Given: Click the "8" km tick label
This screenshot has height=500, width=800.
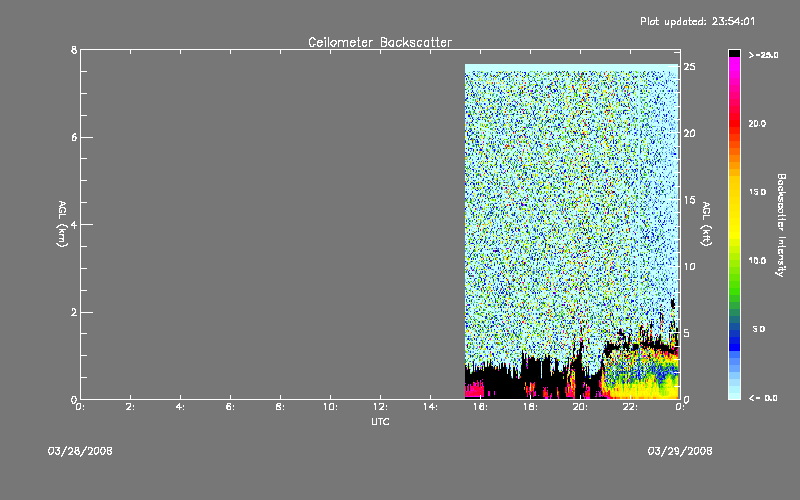Looking at the screenshot, I should (74, 50).
